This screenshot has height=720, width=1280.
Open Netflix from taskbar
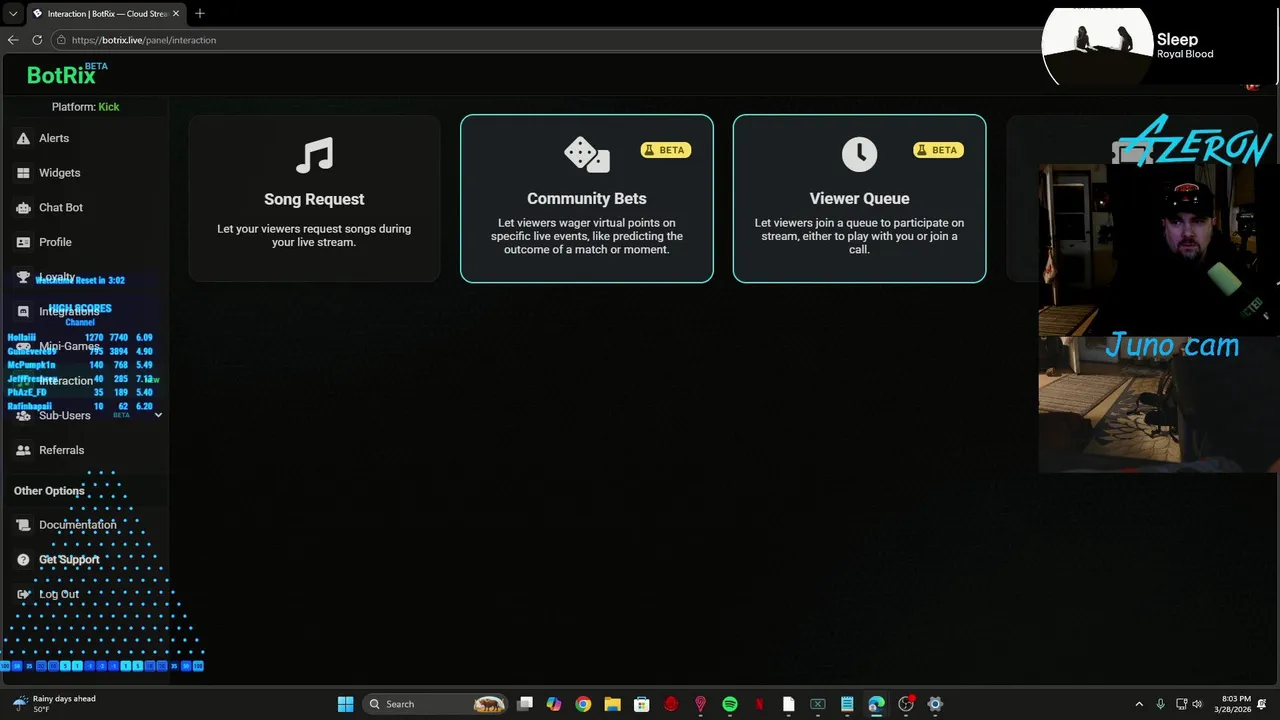(x=759, y=704)
